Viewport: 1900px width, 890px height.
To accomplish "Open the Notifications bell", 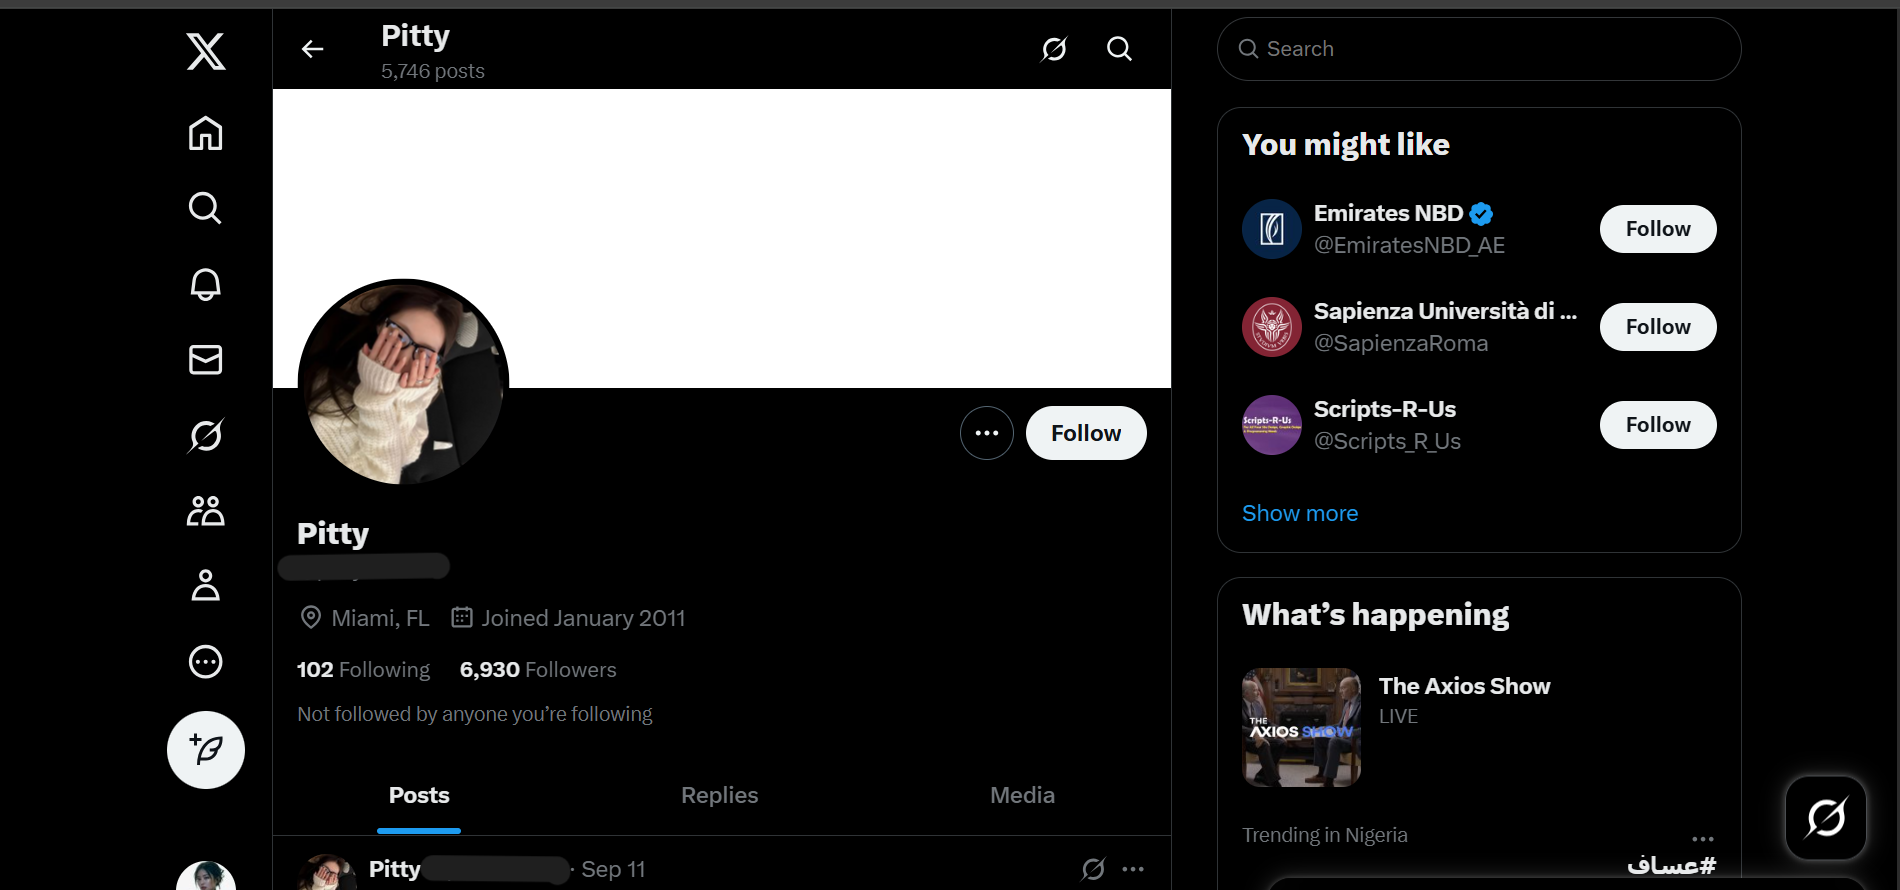I will pos(206,284).
